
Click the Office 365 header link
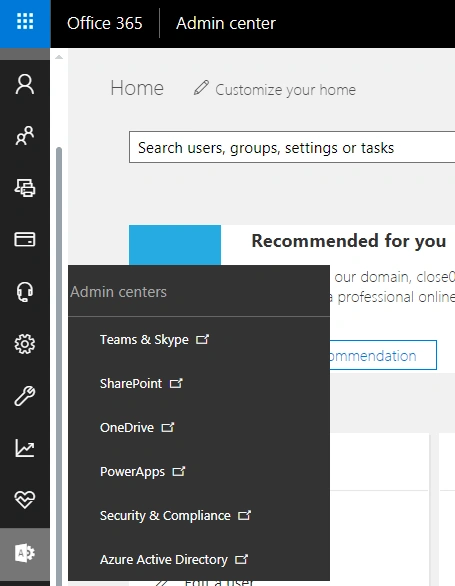tap(105, 23)
